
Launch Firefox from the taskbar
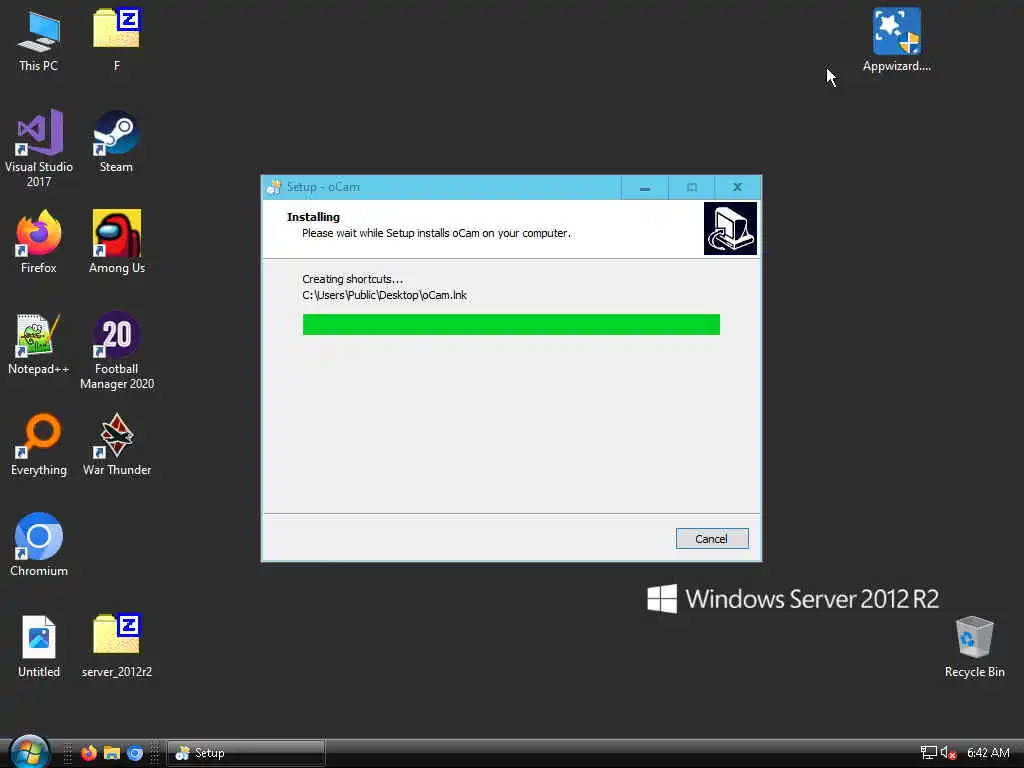pos(88,753)
